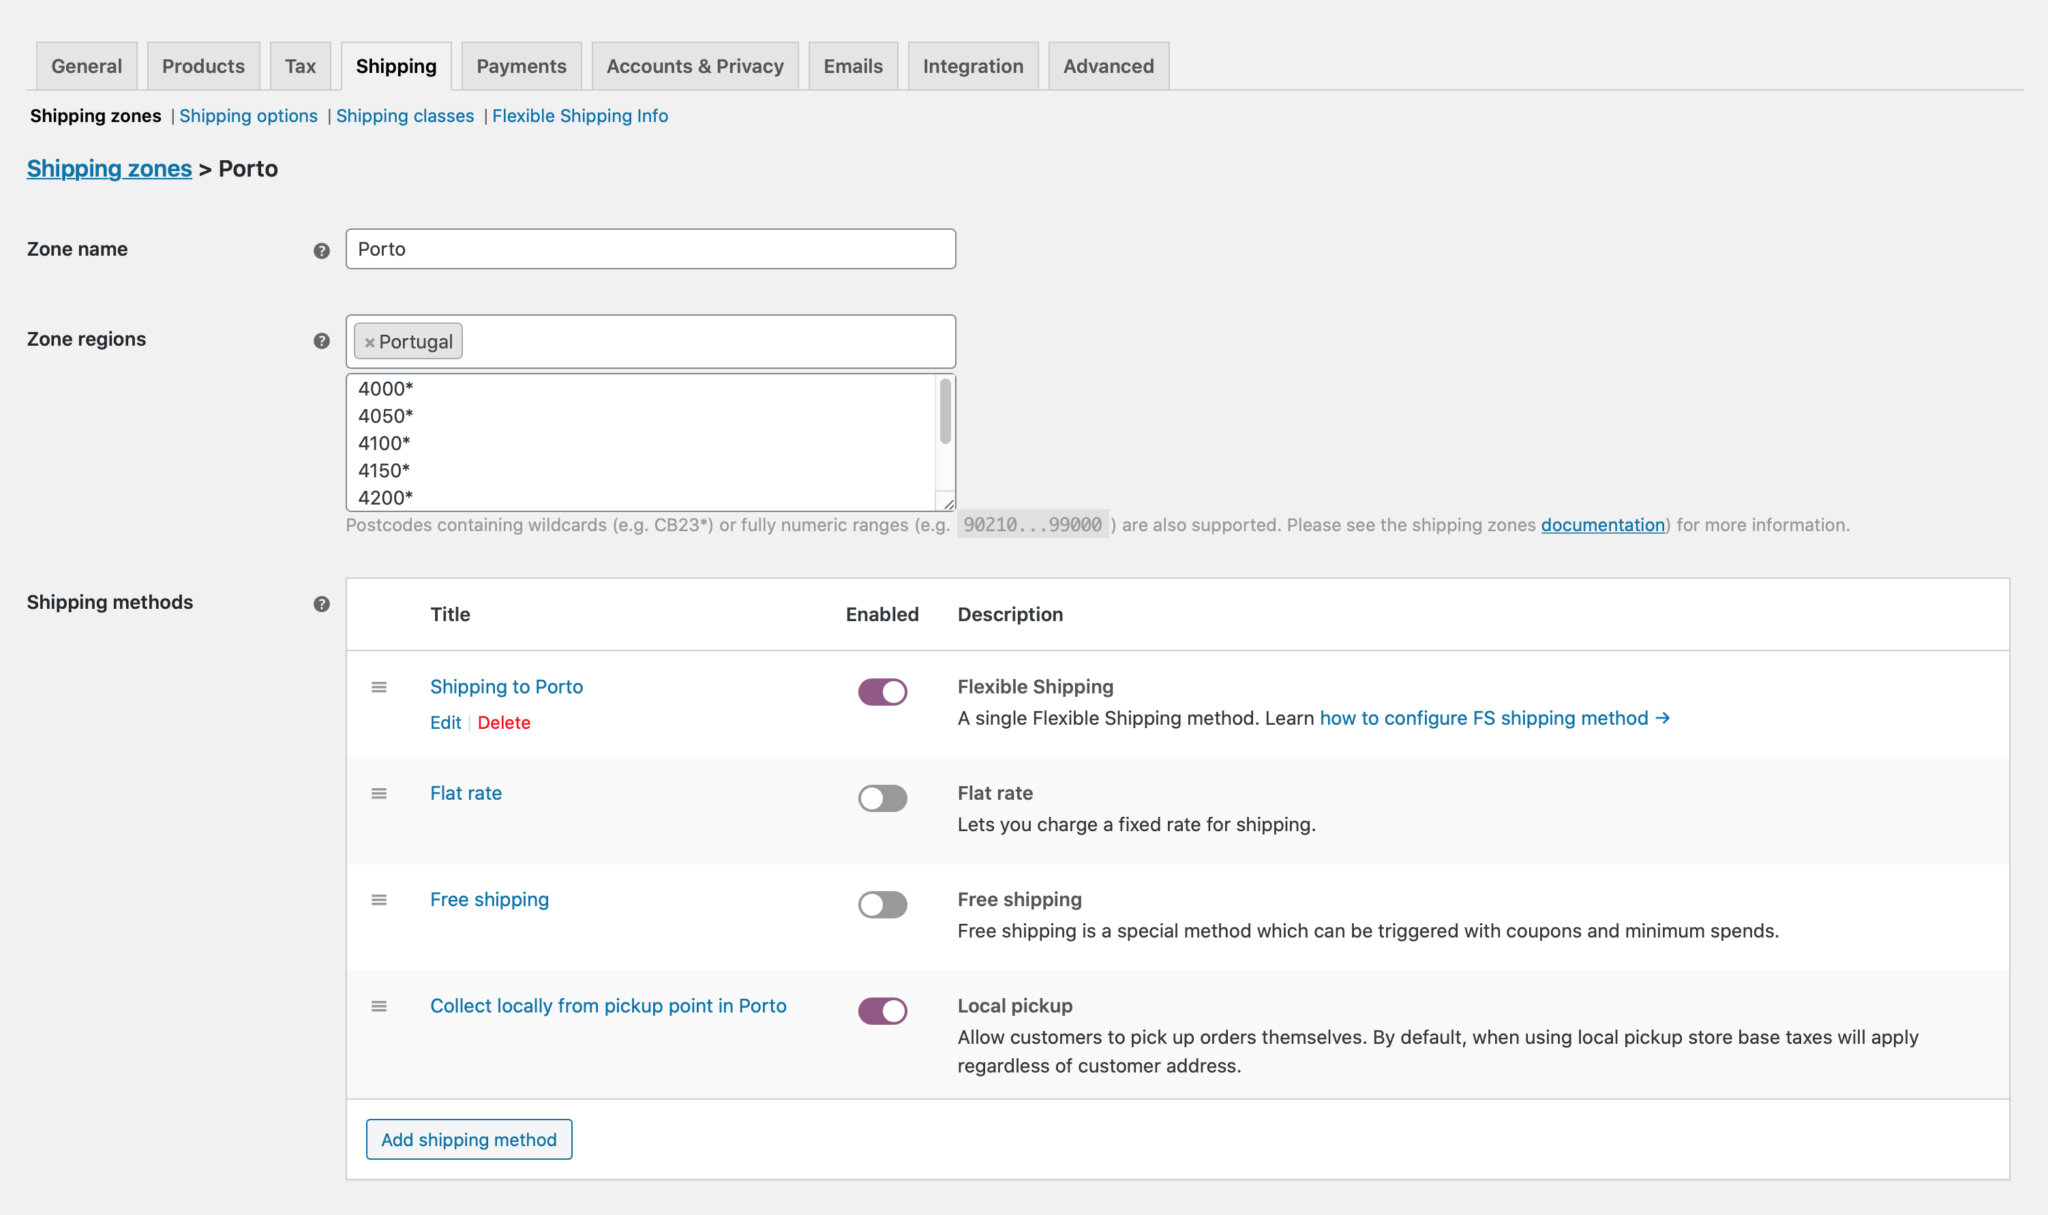Disable the Shipping to Porto method
This screenshot has height=1215, width=2048.
coord(881,691)
